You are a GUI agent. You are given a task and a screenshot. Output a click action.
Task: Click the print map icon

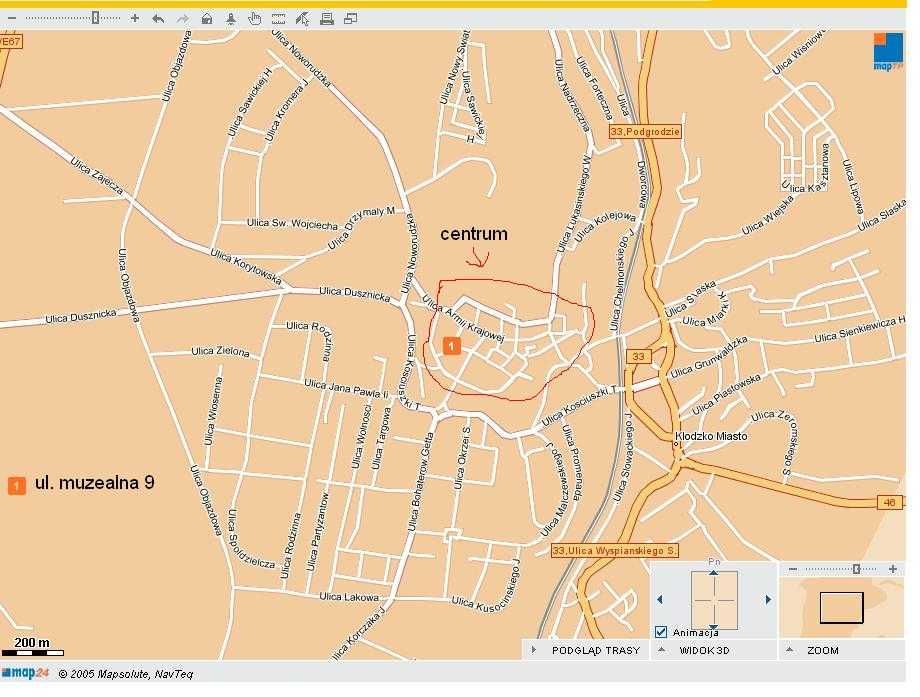(326, 18)
